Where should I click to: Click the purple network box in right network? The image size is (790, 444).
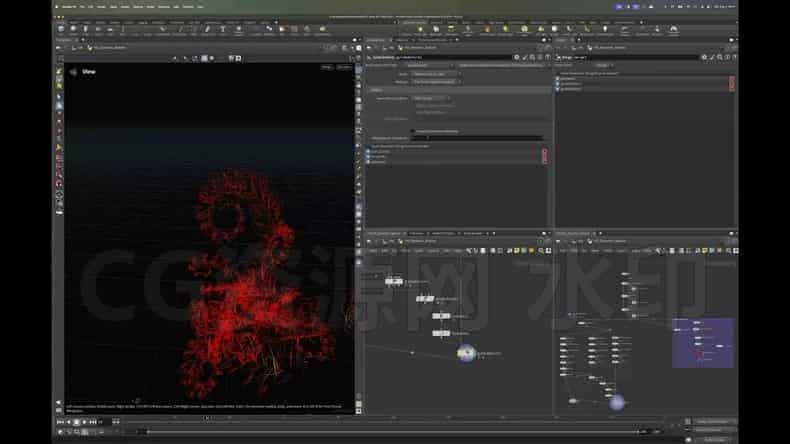(x=703, y=343)
